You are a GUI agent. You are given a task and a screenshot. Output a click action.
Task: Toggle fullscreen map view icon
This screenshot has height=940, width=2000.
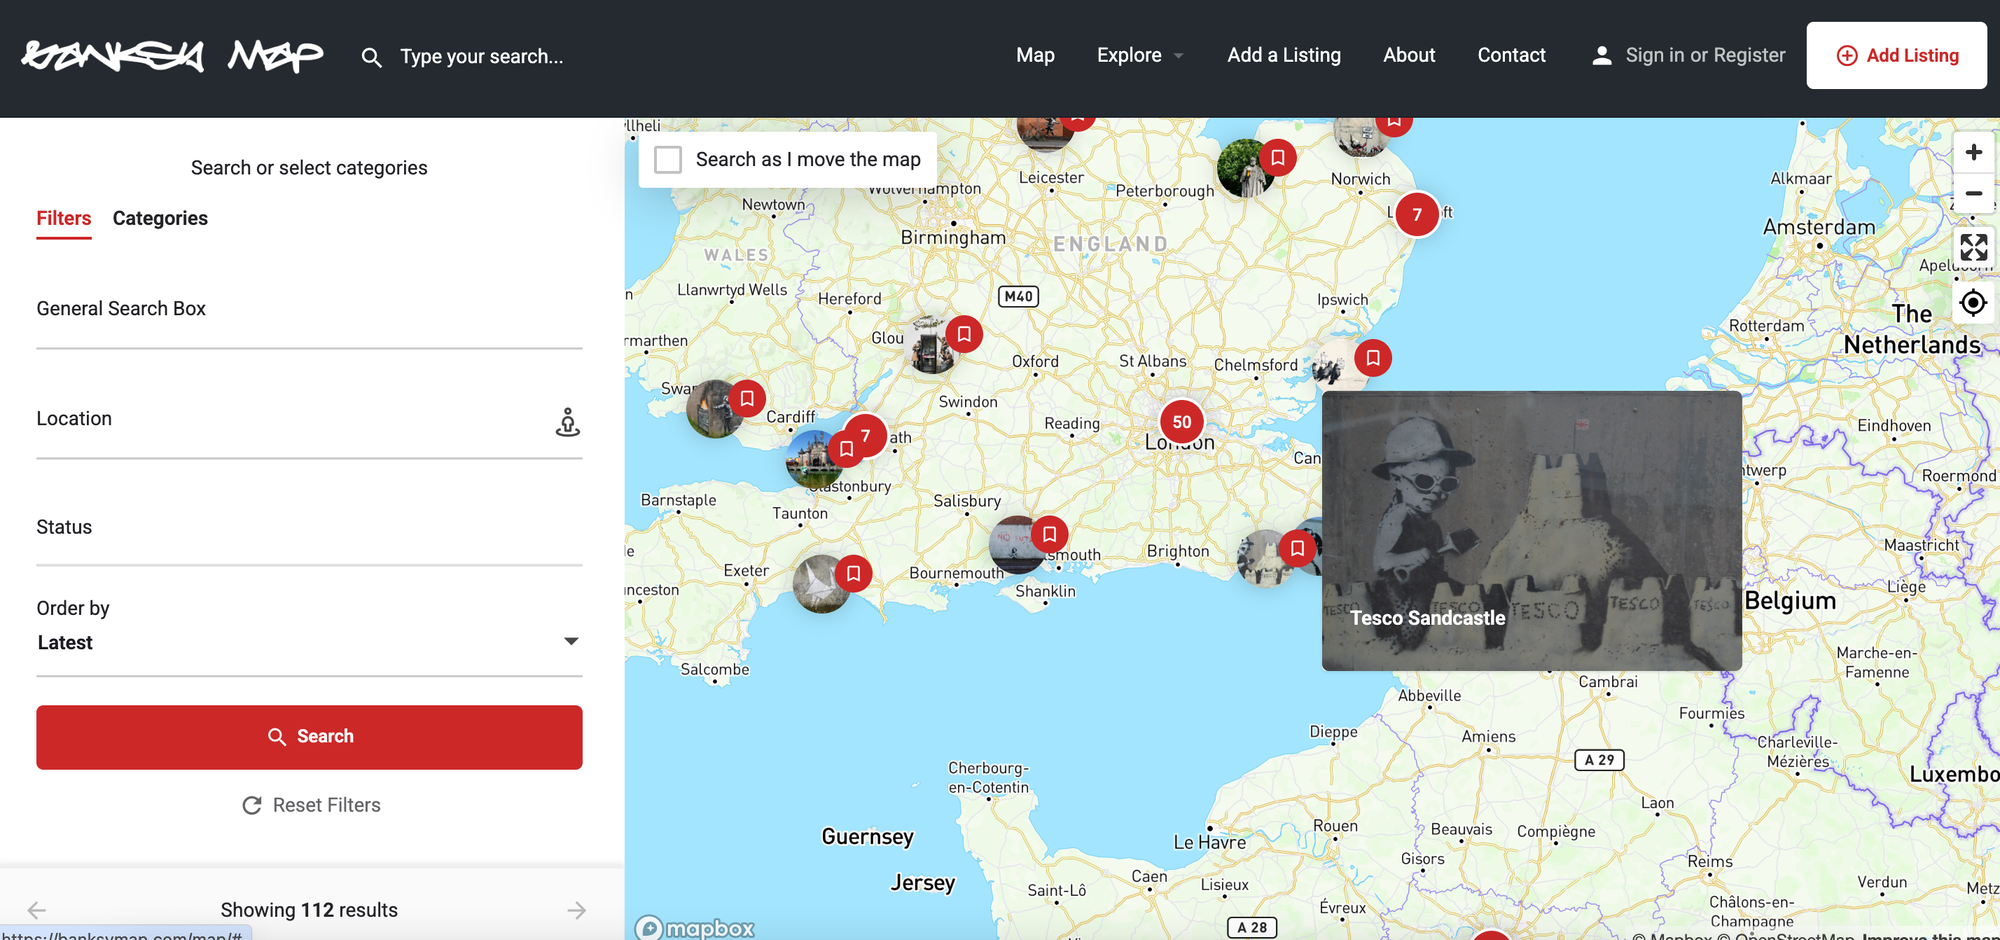point(1973,247)
